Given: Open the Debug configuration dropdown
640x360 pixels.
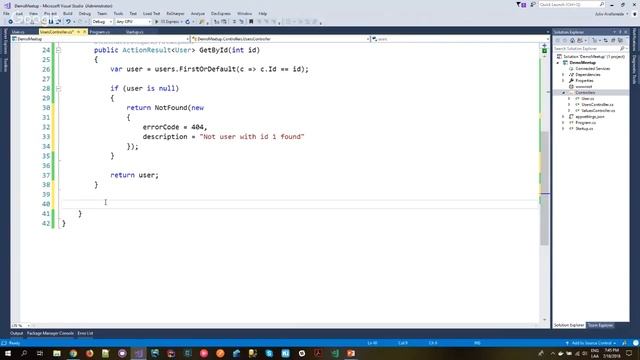Looking at the screenshot, I should 102,22.
